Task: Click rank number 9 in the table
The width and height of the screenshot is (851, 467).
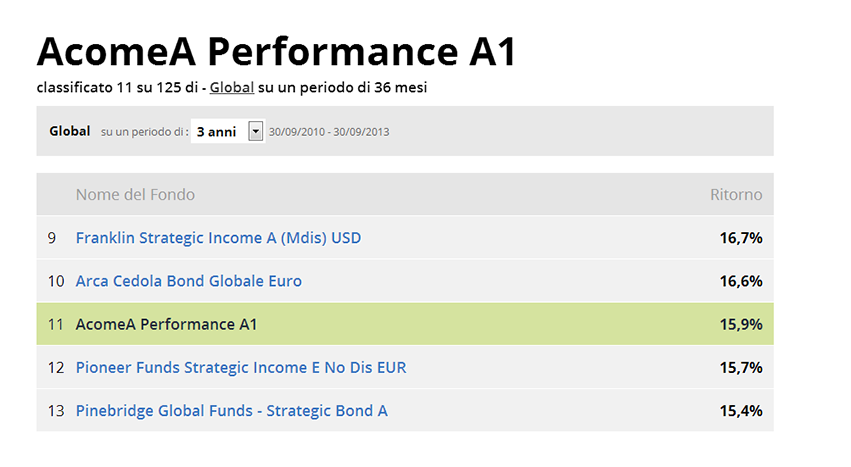Action: pyautogui.click(x=52, y=238)
